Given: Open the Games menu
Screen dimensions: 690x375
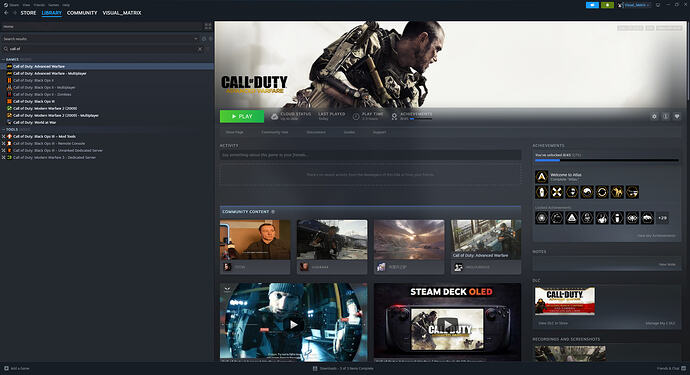Looking at the screenshot, I should (54, 5).
